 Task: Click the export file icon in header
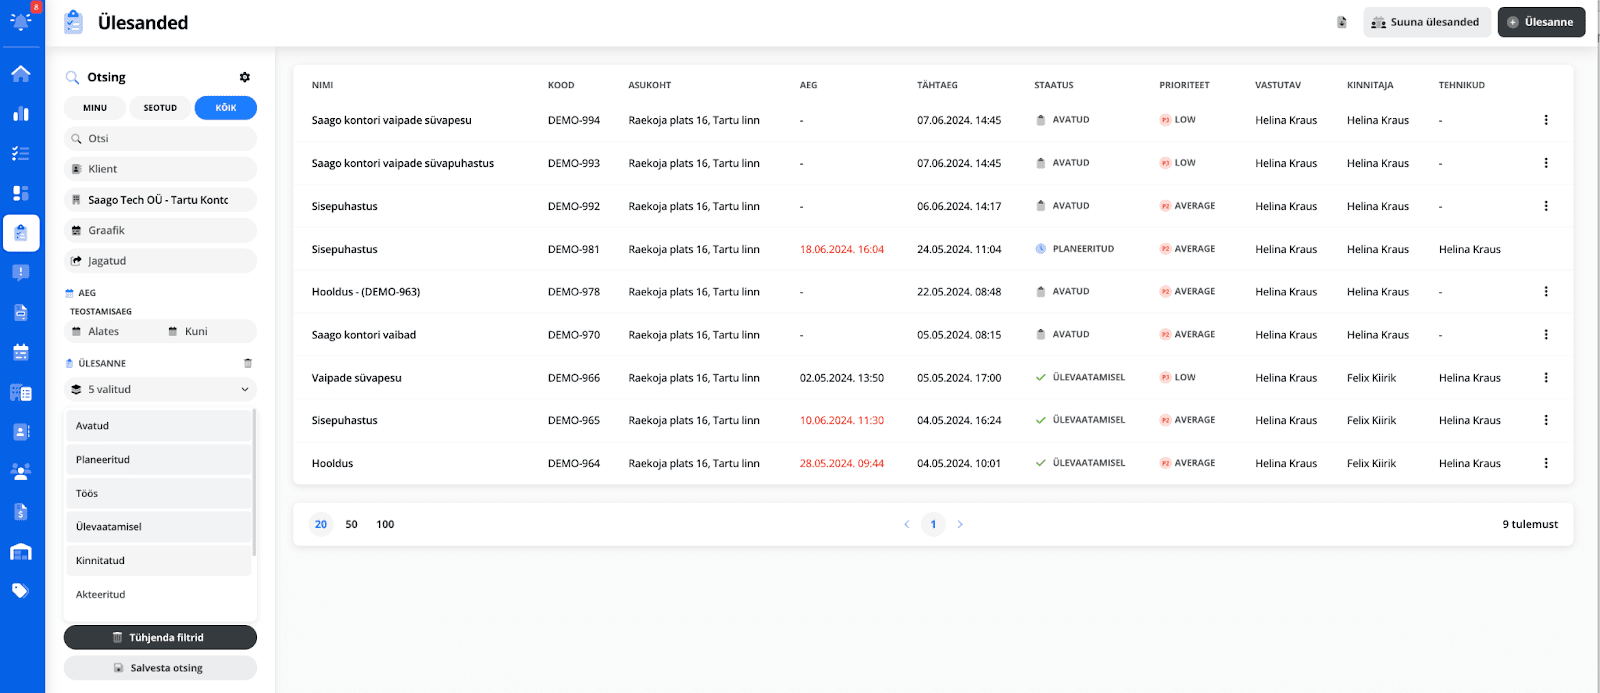coord(1342,22)
